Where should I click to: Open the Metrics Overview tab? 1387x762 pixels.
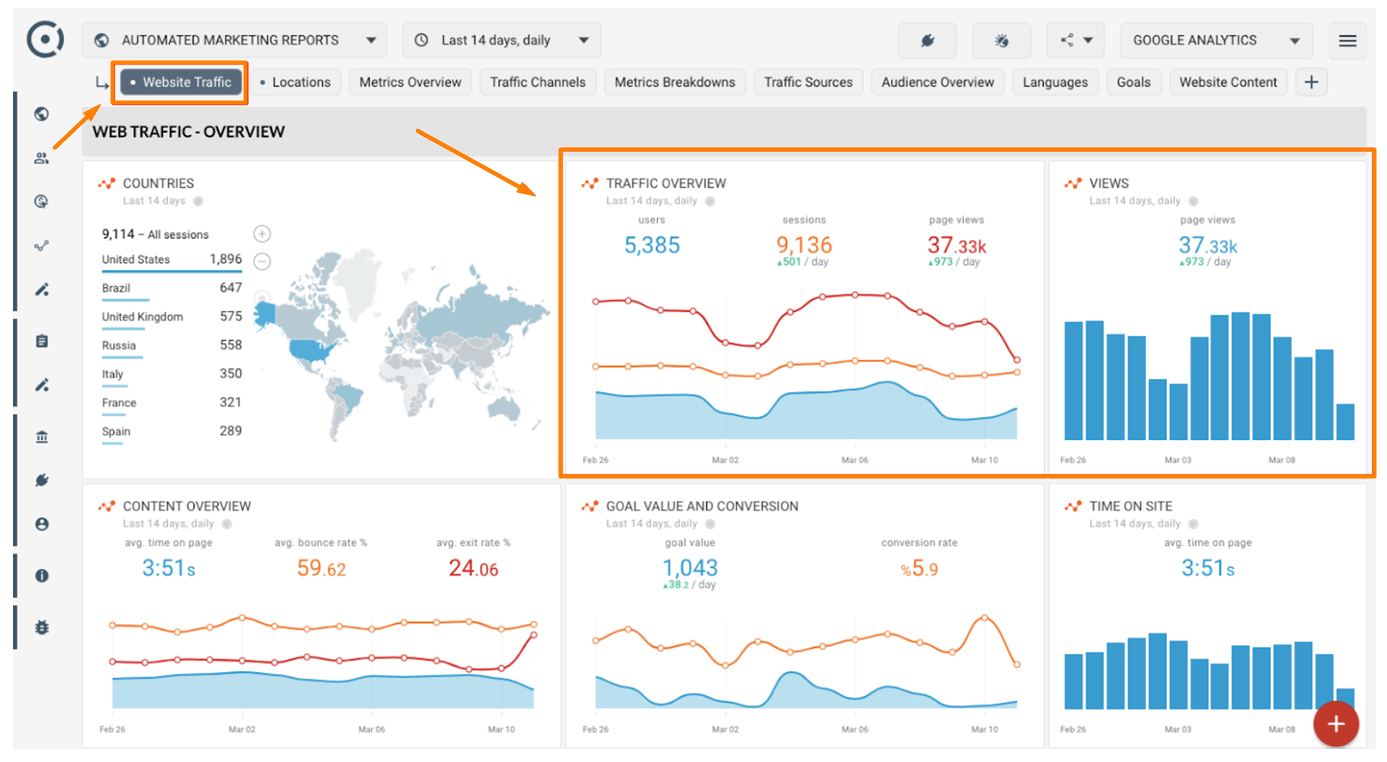tap(410, 82)
